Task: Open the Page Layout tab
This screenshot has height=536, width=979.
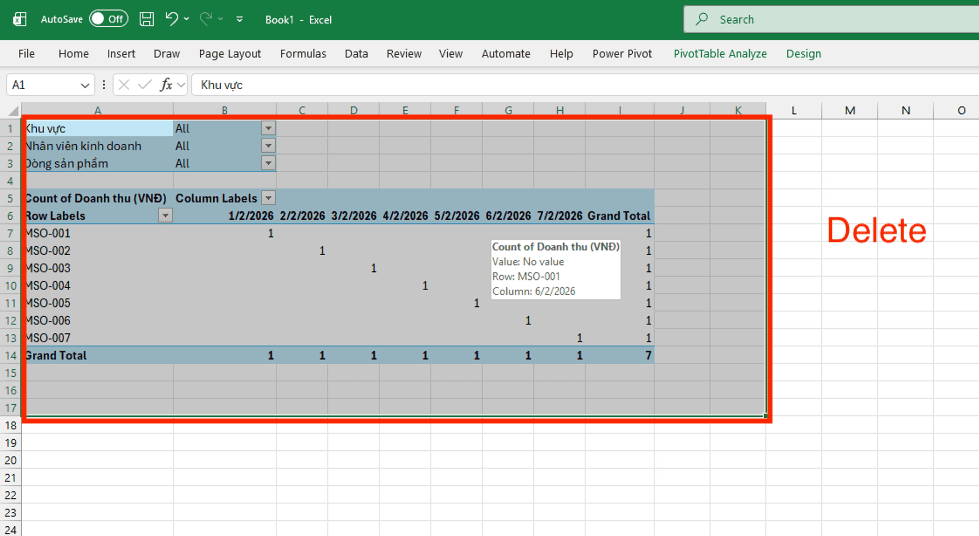Action: [230, 54]
